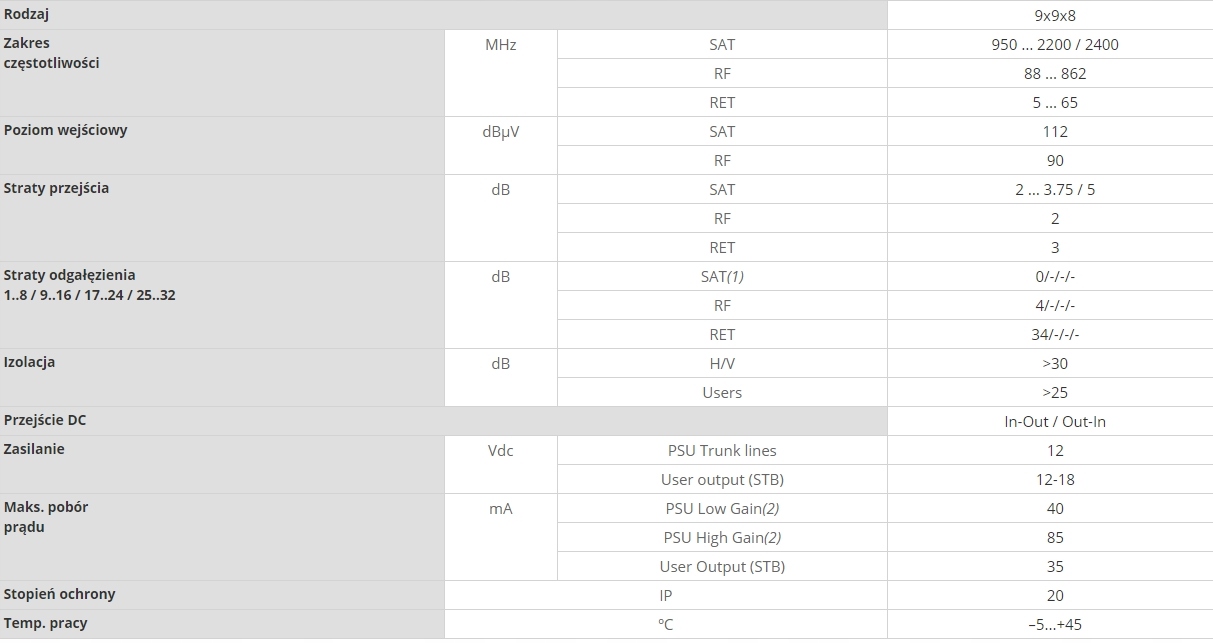Click the Zakres częstotliwości label

coord(51,53)
